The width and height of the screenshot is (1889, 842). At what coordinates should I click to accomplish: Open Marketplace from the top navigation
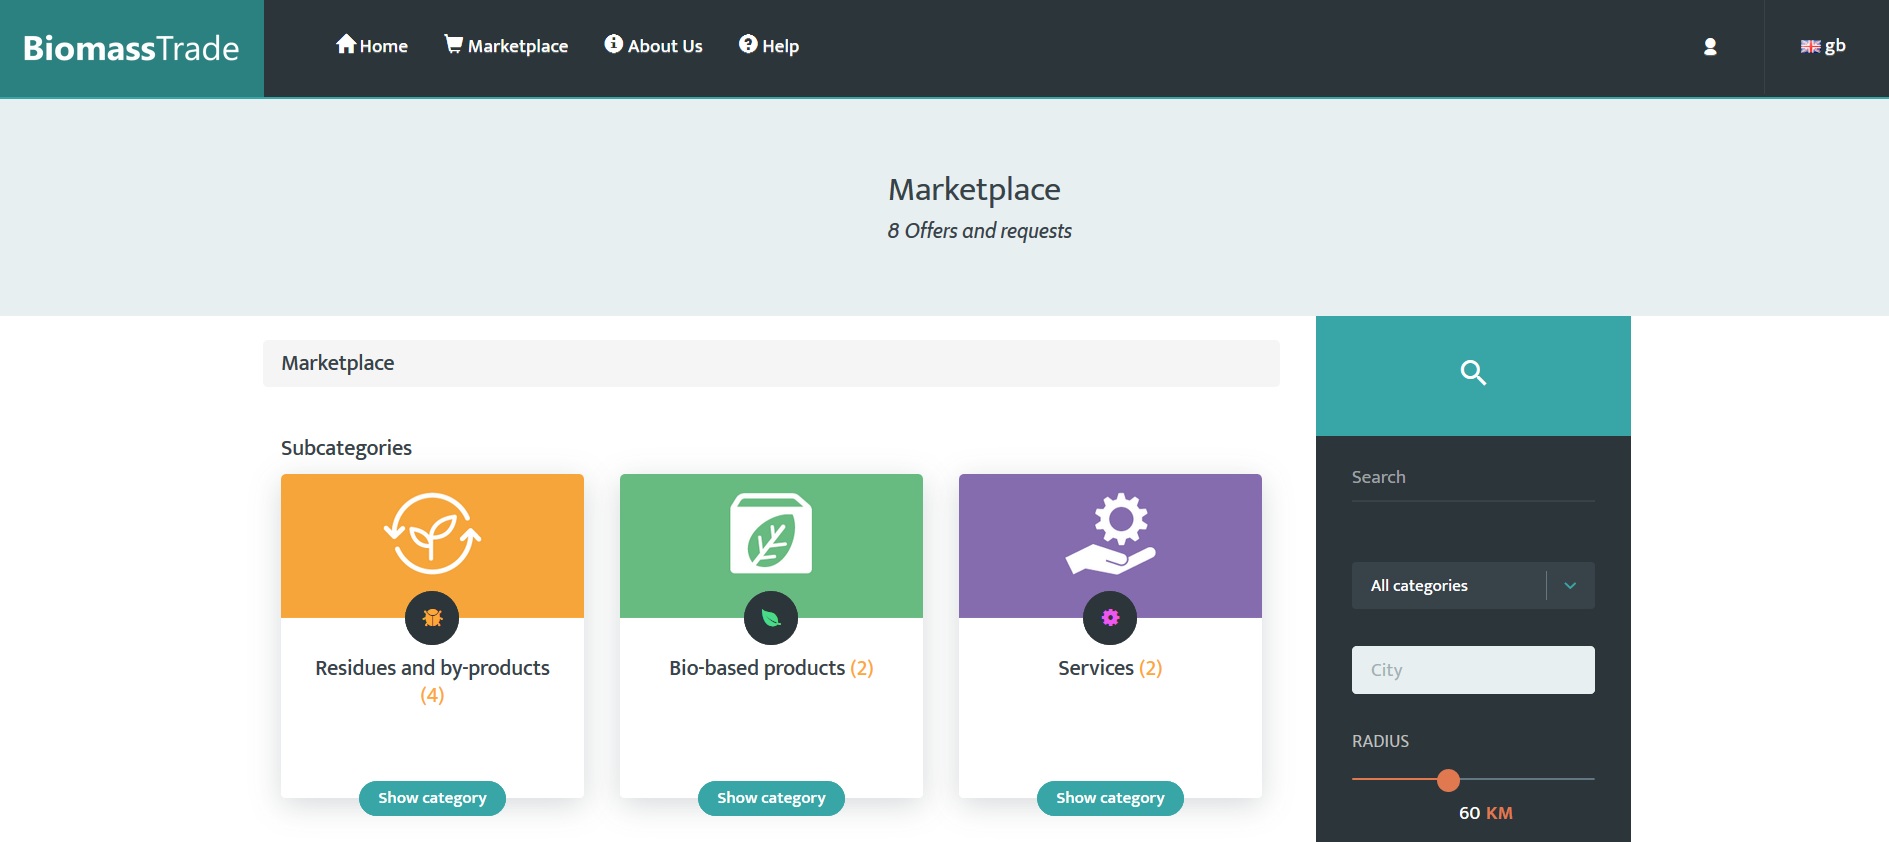click(x=506, y=46)
